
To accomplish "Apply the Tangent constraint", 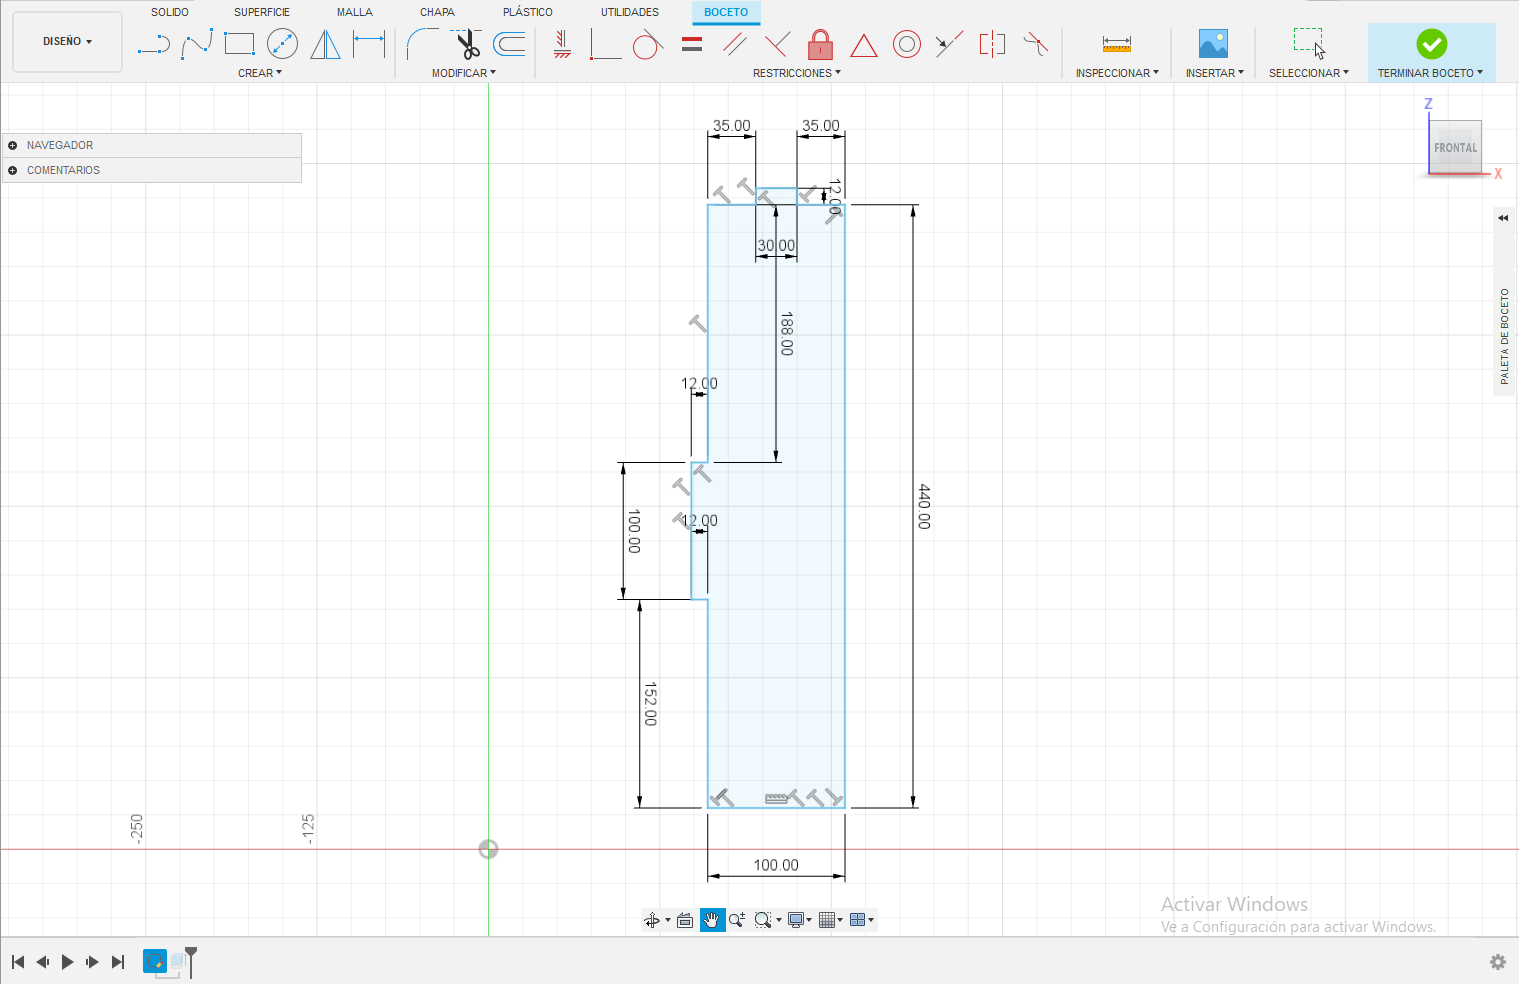I will (x=648, y=44).
